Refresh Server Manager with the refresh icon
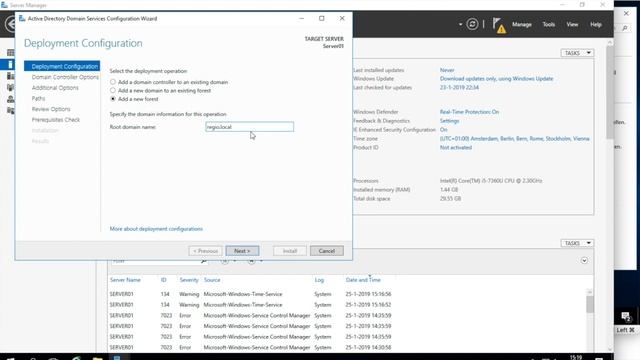640x360 pixels. (472, 24)
